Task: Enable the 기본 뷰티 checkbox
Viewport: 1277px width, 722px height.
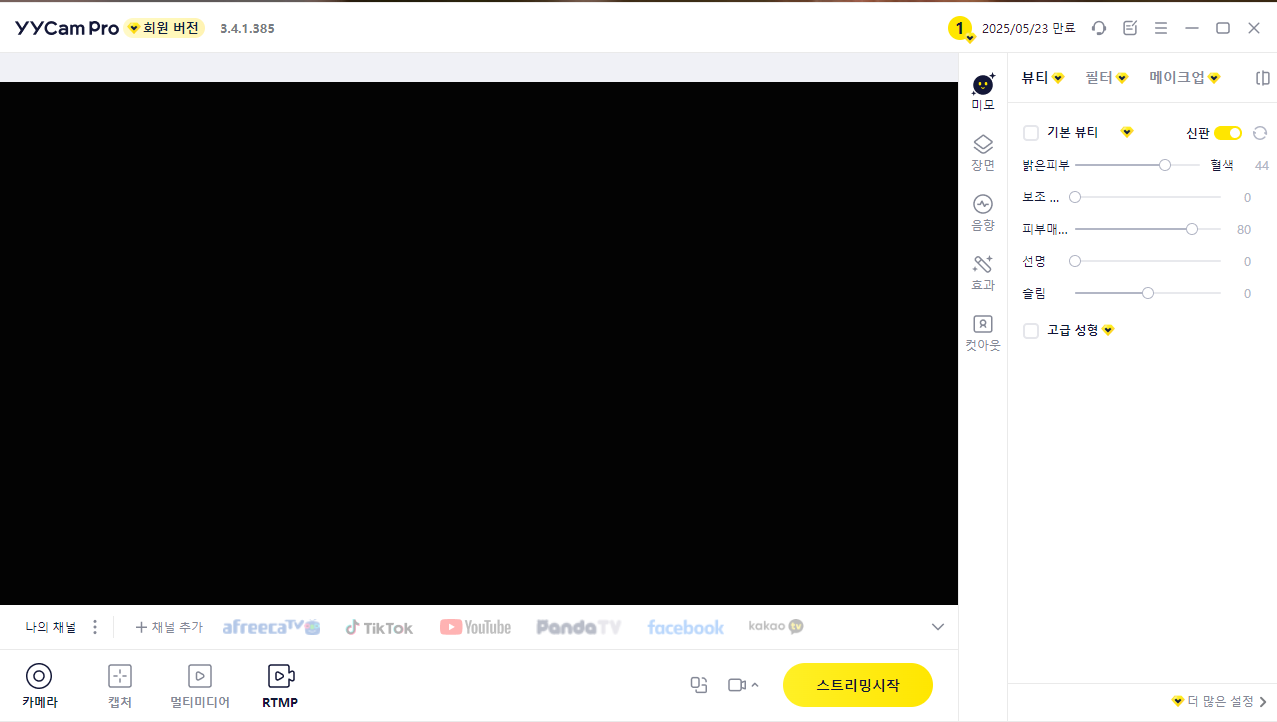Action: point(1031,133)
